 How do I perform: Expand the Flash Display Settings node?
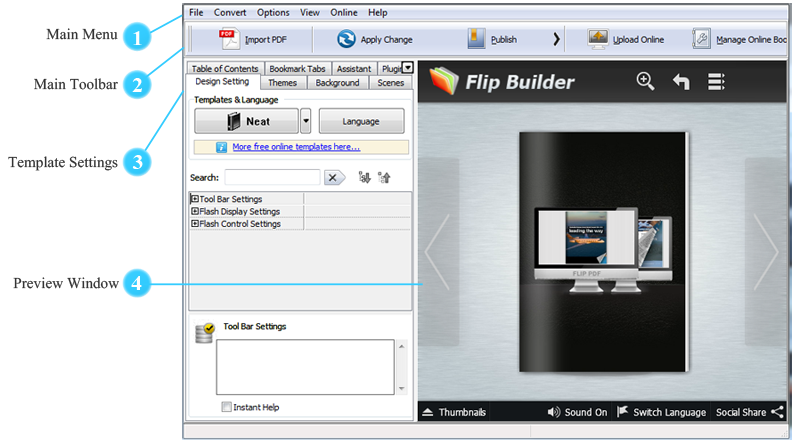pyautogui.click(x=194, y=211)
